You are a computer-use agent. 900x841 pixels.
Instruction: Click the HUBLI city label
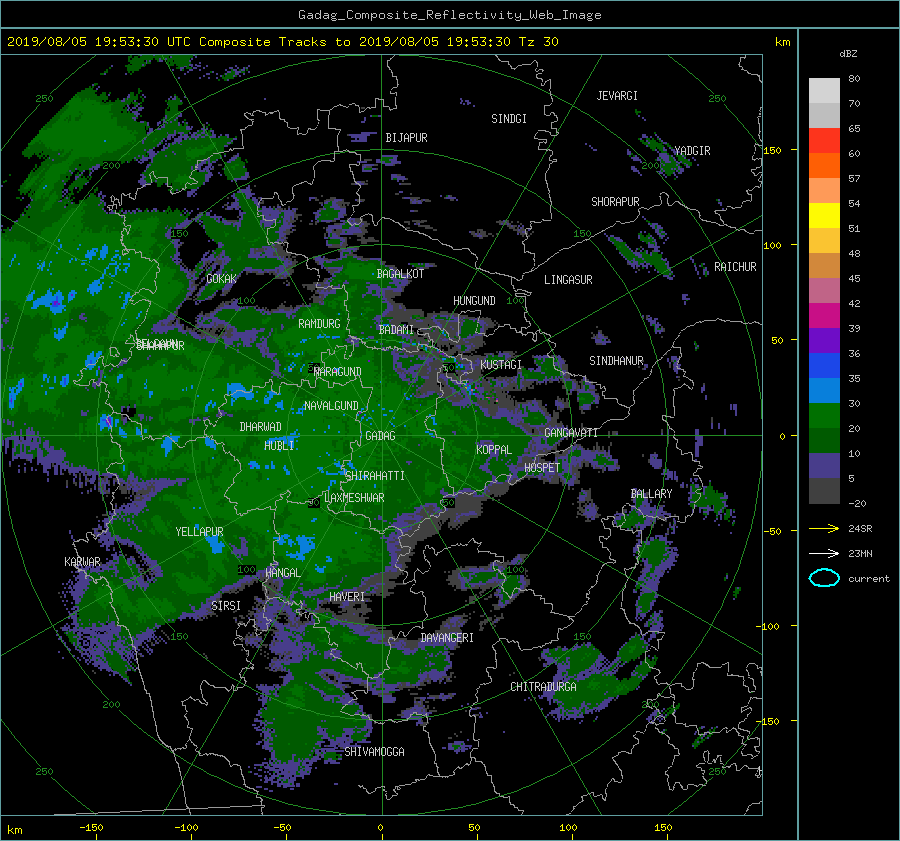point(279,446)
